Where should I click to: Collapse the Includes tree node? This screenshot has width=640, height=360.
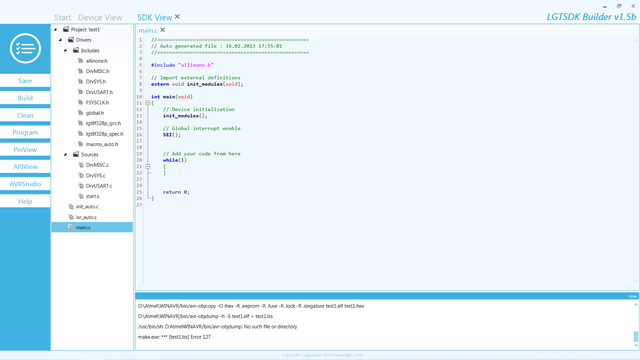coord(65,51)
